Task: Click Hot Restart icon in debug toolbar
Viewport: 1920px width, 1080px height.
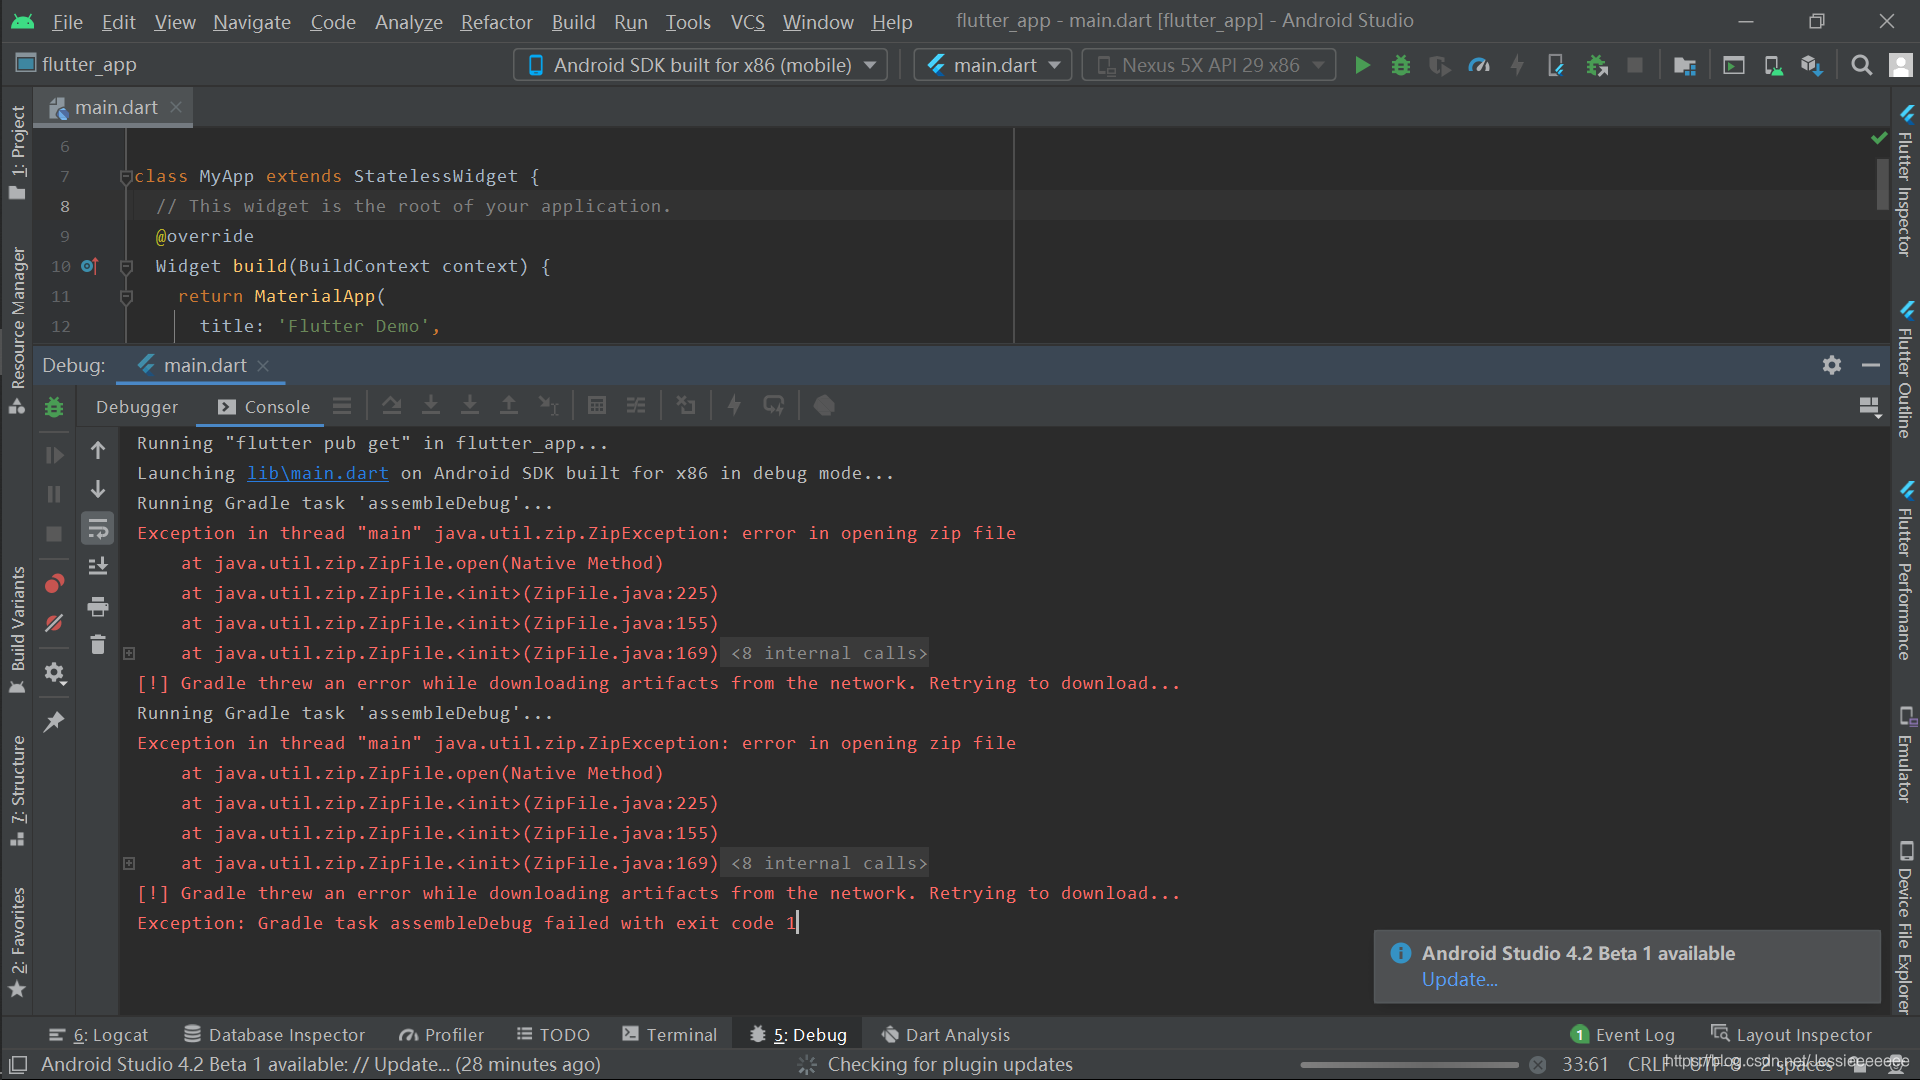Action: pyautogui.click(x=774, y=406)
